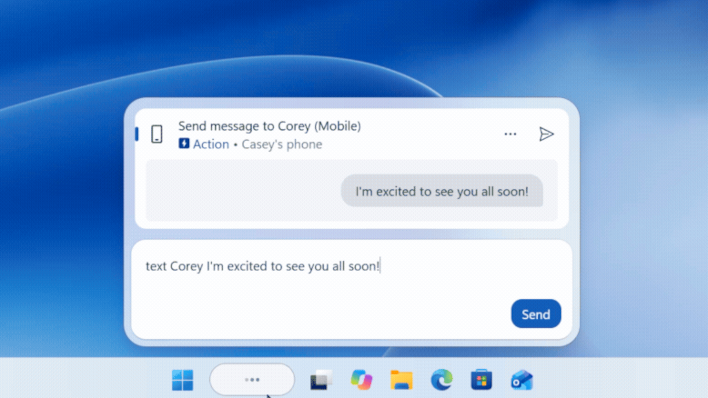Click the paper-plane send icon
The width and height of the screenshot is (708, 398).
coord(546,134)
